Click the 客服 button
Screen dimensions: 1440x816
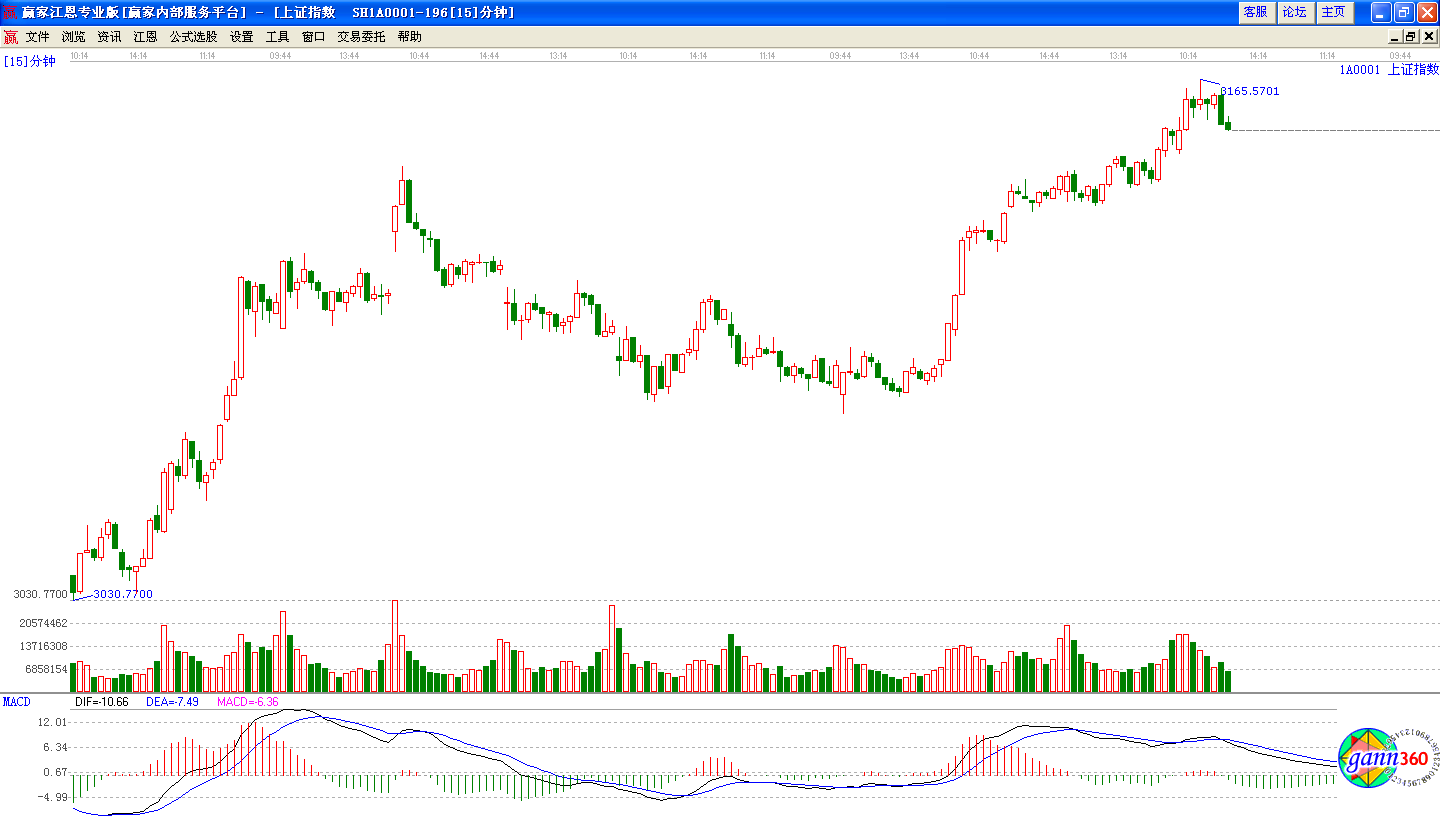coord(1255,12)
